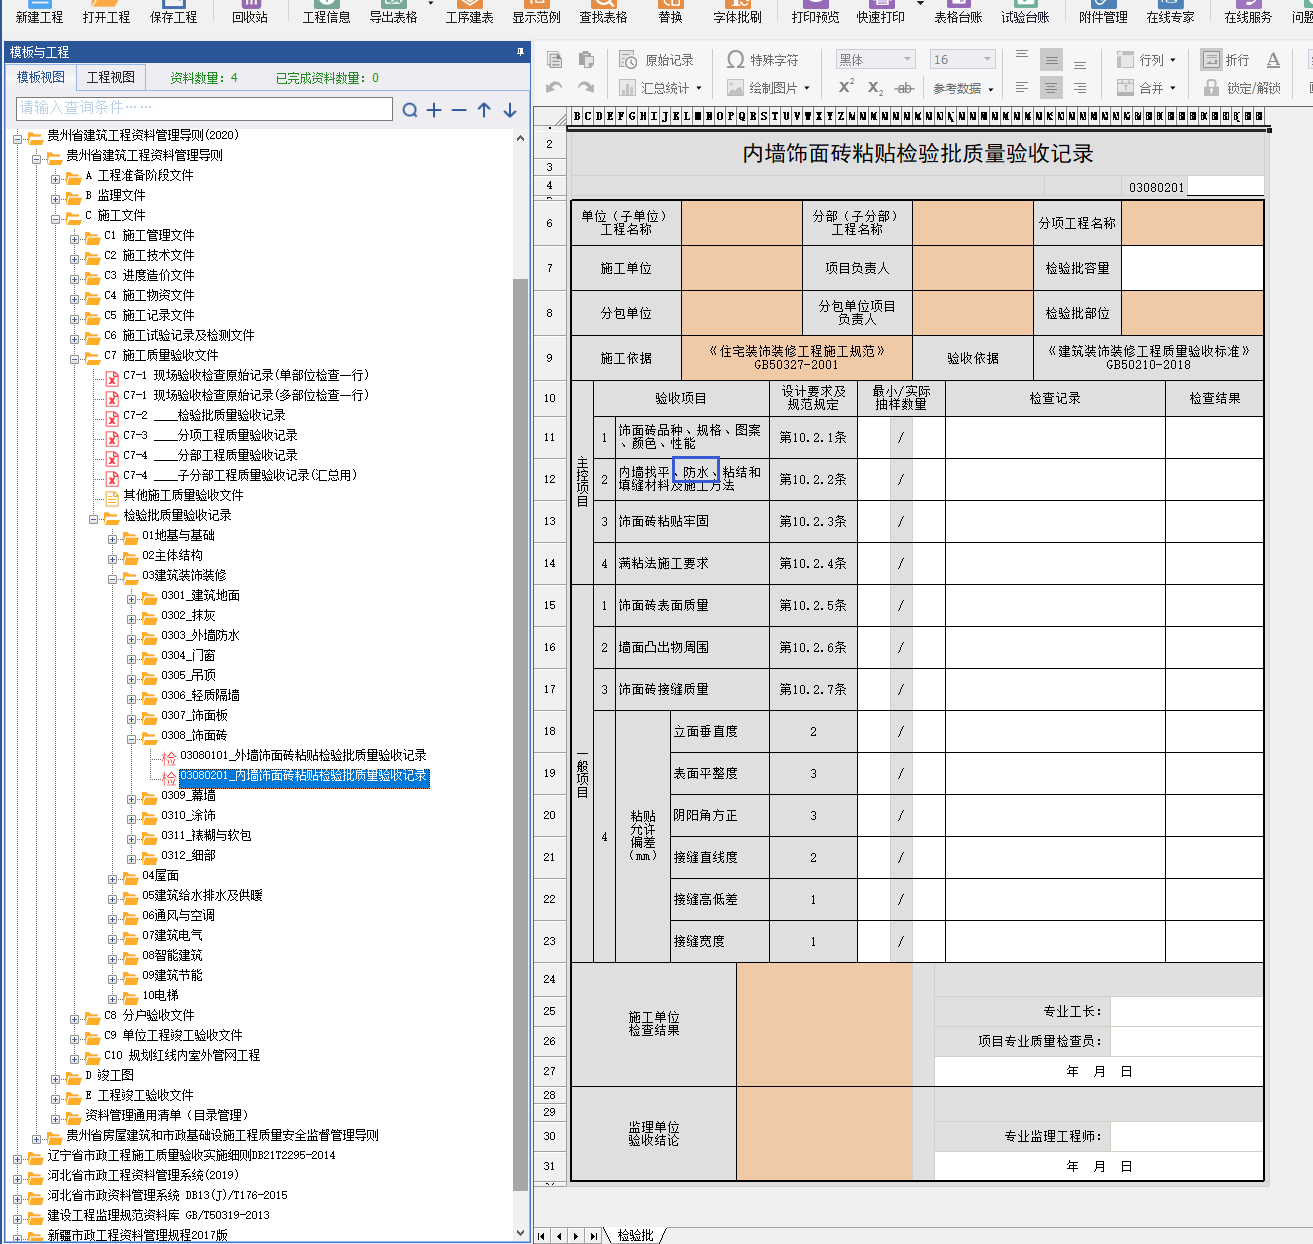The width and height of the screenshot is (1313, 1244).
Task: Click the 第10.2.5条 cell
Action: pos(813,605)
